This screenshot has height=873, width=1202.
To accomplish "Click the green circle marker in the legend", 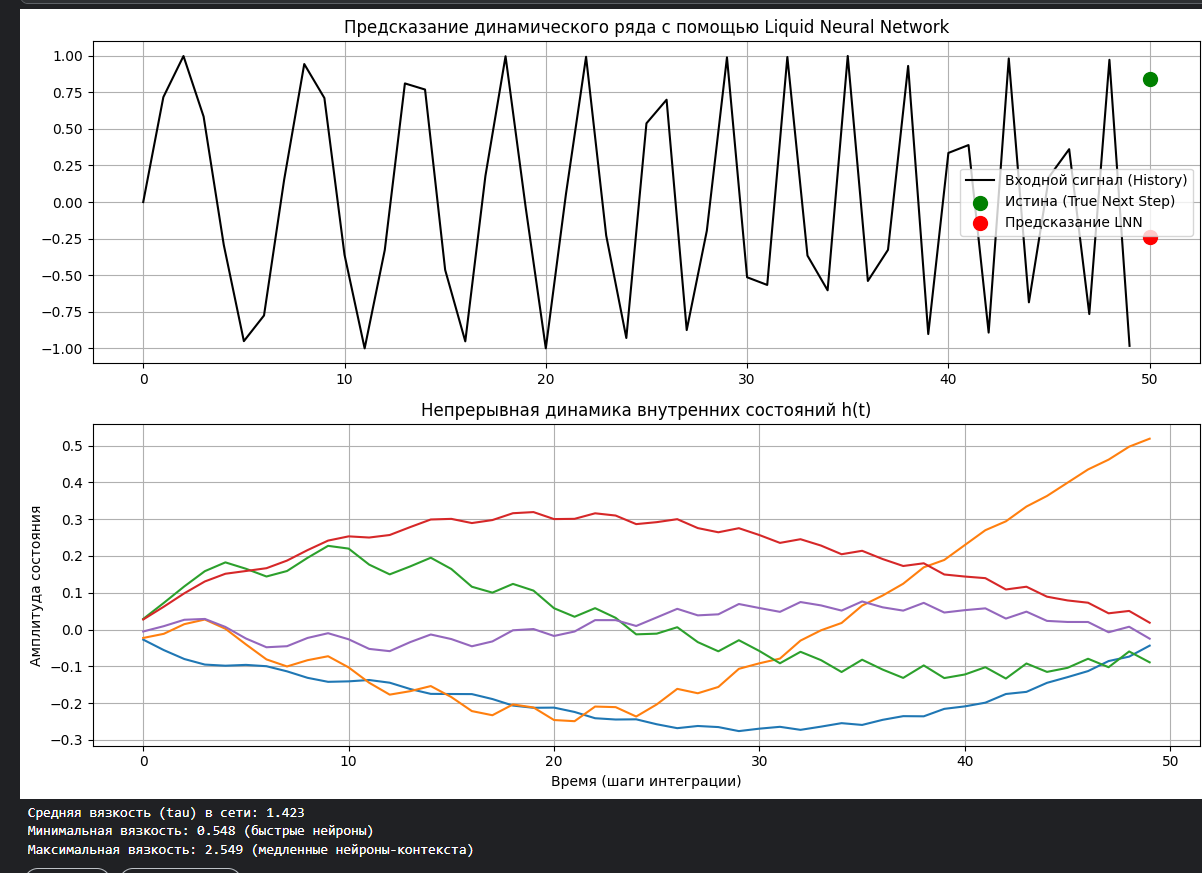I will click(x=980, y=202).
